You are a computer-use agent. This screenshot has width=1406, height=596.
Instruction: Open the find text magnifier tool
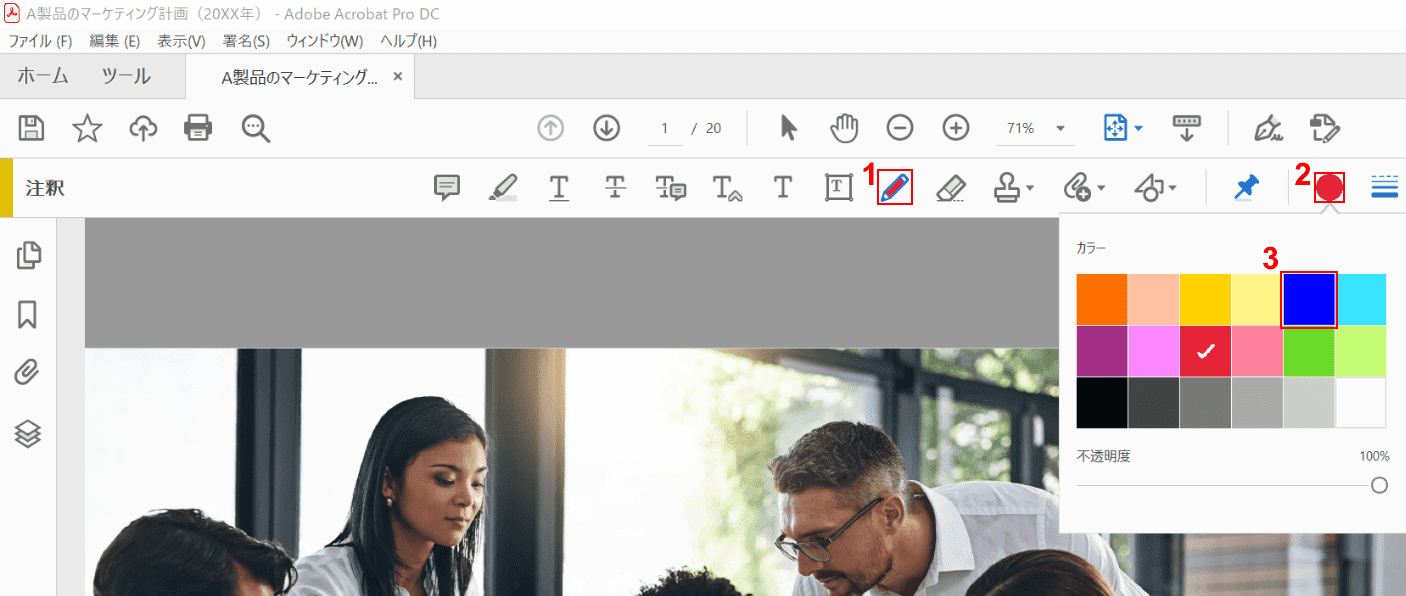coord(256,128)
